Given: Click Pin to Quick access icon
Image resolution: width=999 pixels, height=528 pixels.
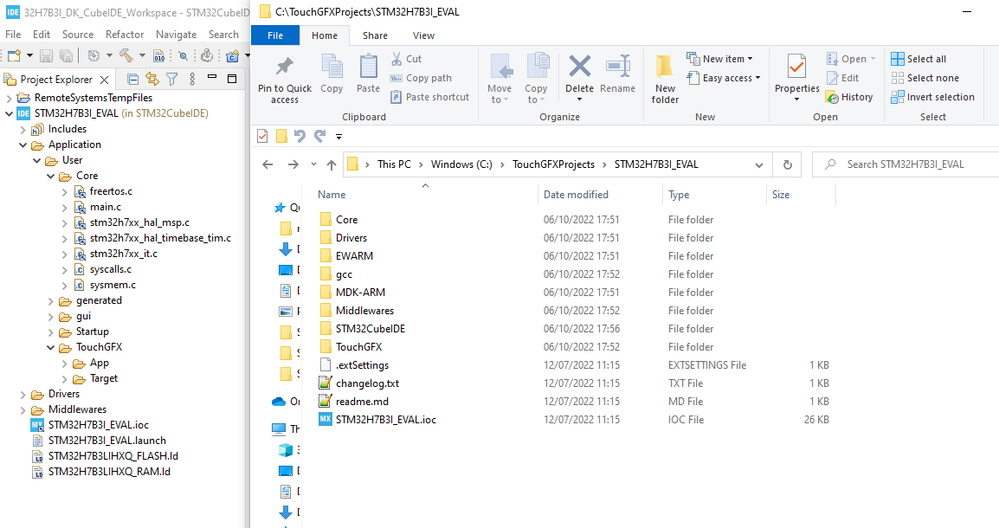Looking at the screenshot, I should [x=284, y=66].
